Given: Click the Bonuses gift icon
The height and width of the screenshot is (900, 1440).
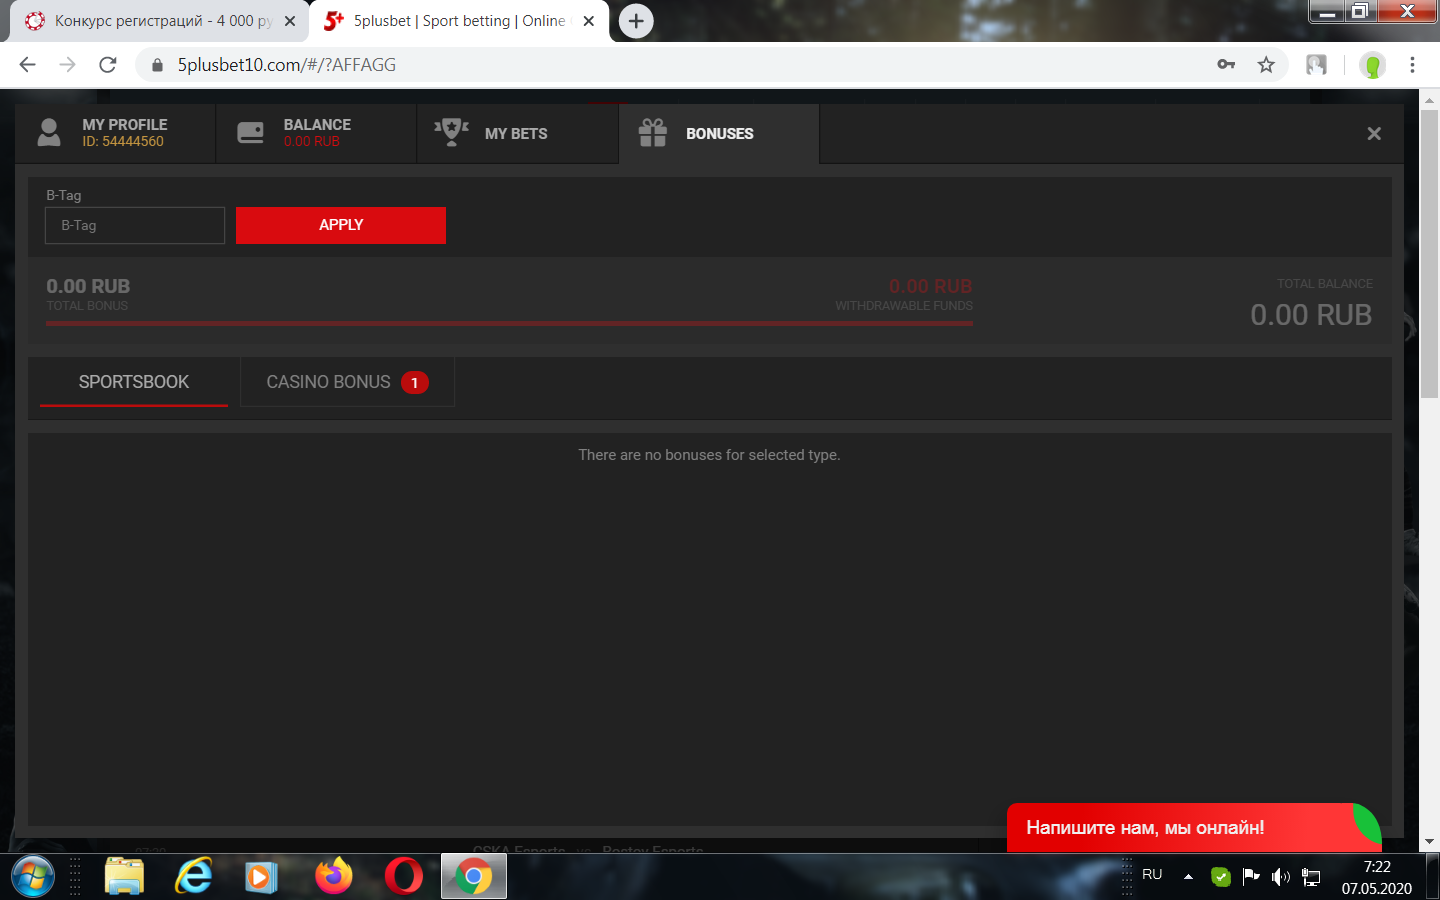Looking at the screenshot, I should click(x=653, y=133).
